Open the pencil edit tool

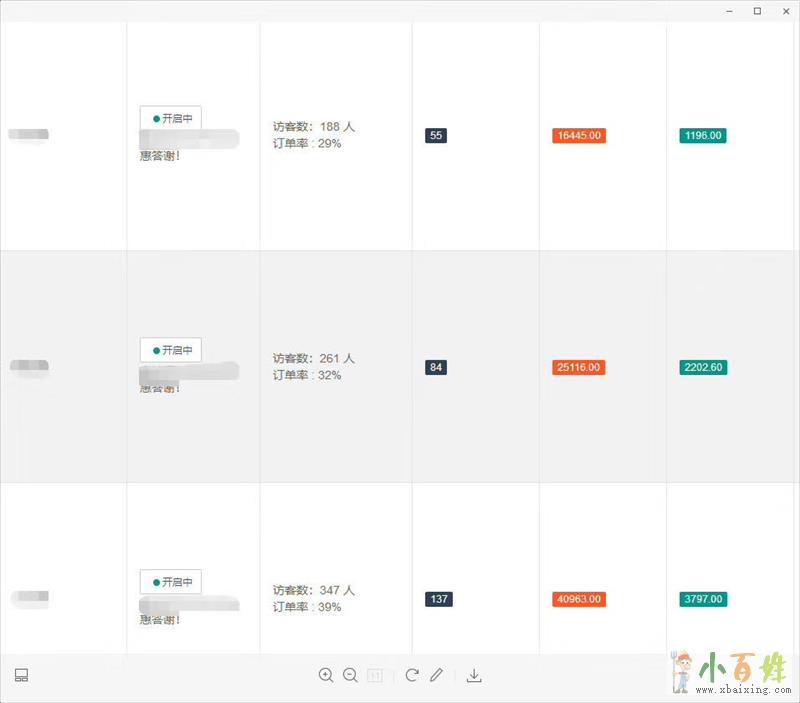(436, 675)
